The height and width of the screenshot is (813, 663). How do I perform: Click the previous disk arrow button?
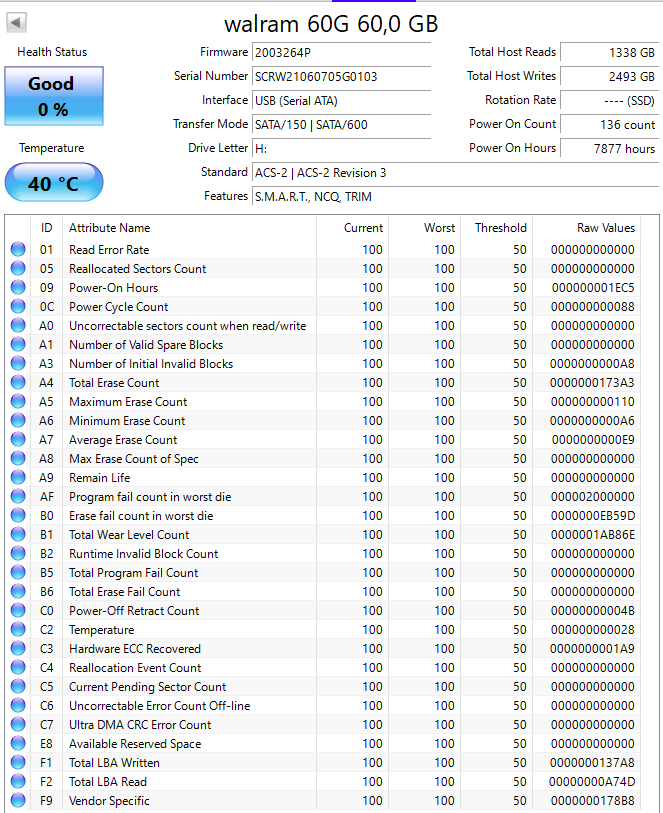(x=17, y=23)
